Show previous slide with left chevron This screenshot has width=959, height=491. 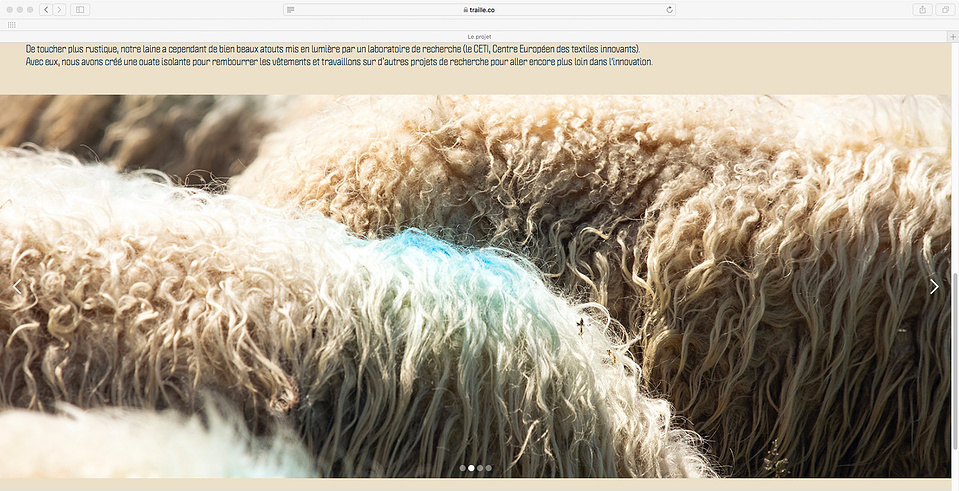tap(17, 287)
